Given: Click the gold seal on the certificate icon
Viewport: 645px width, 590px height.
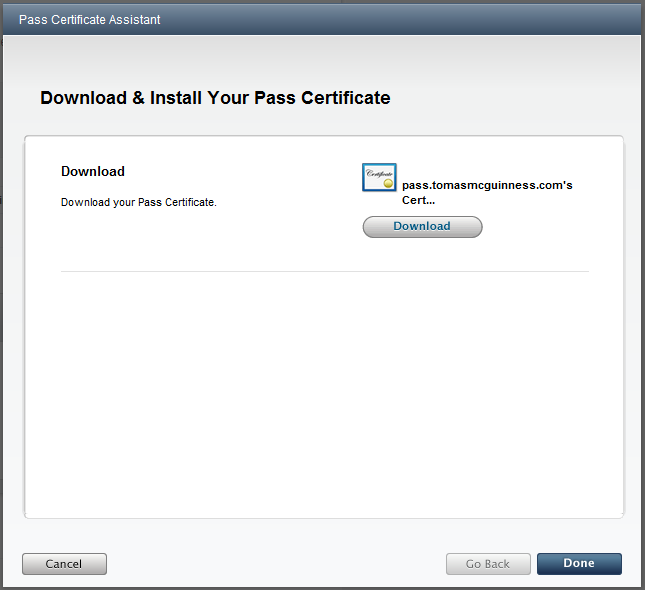Looking at the screenshot, I should (x=388, y=184).
